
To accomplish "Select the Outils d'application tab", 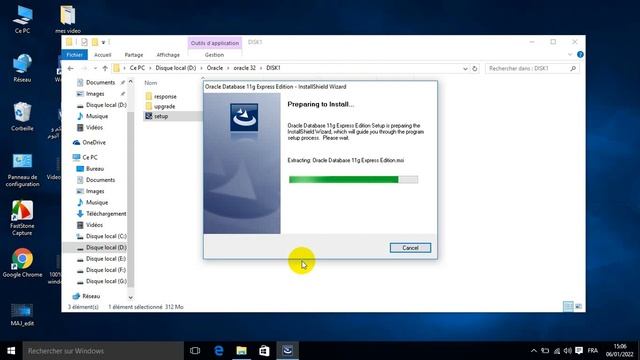I will (x=215, y=43).
